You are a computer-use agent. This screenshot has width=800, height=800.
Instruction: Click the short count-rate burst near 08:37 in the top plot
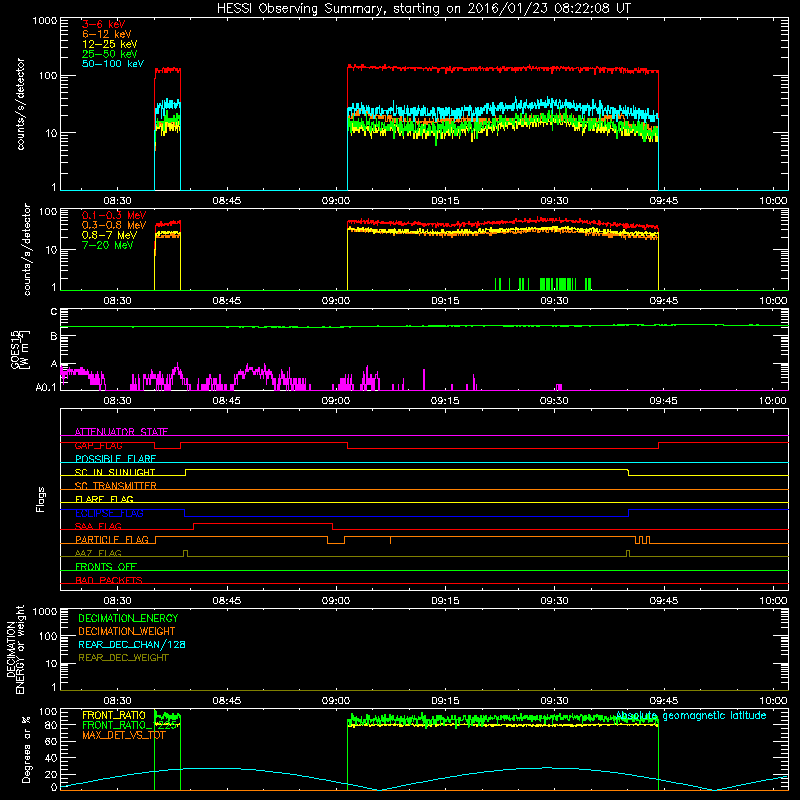click(167, 129)
